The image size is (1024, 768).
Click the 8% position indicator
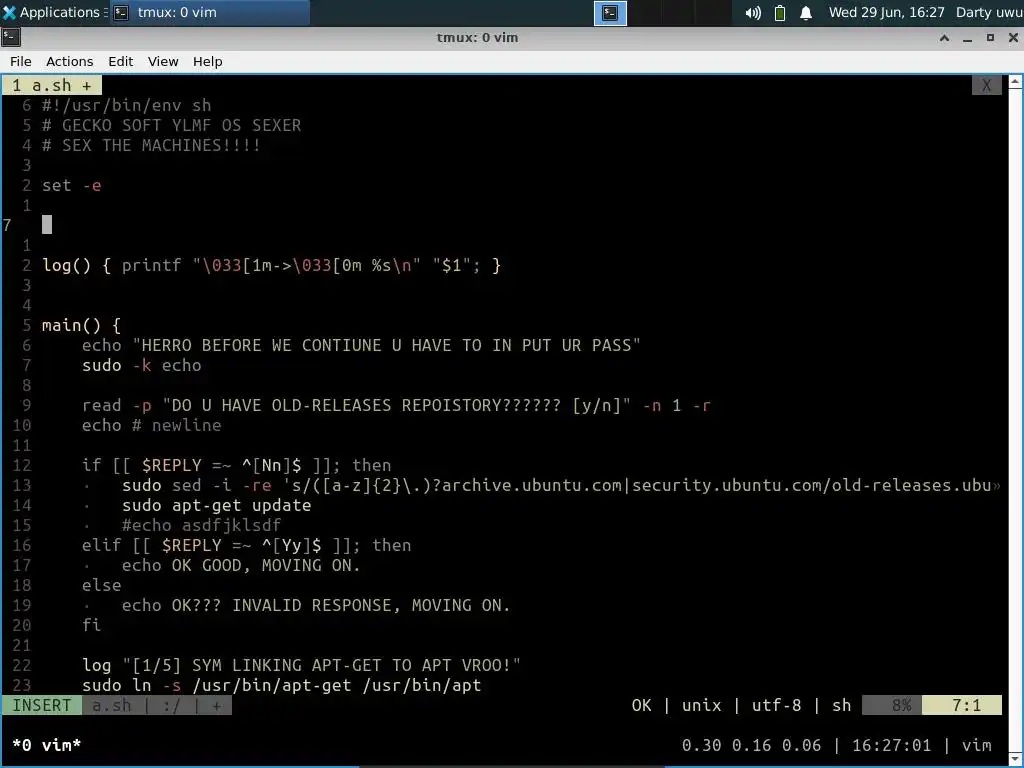point(892,705)
